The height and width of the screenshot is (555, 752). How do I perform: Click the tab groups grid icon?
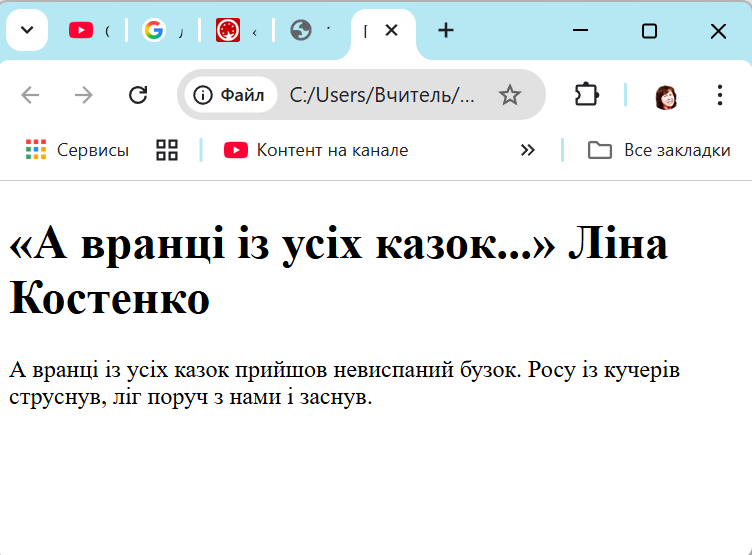point(167,150)
